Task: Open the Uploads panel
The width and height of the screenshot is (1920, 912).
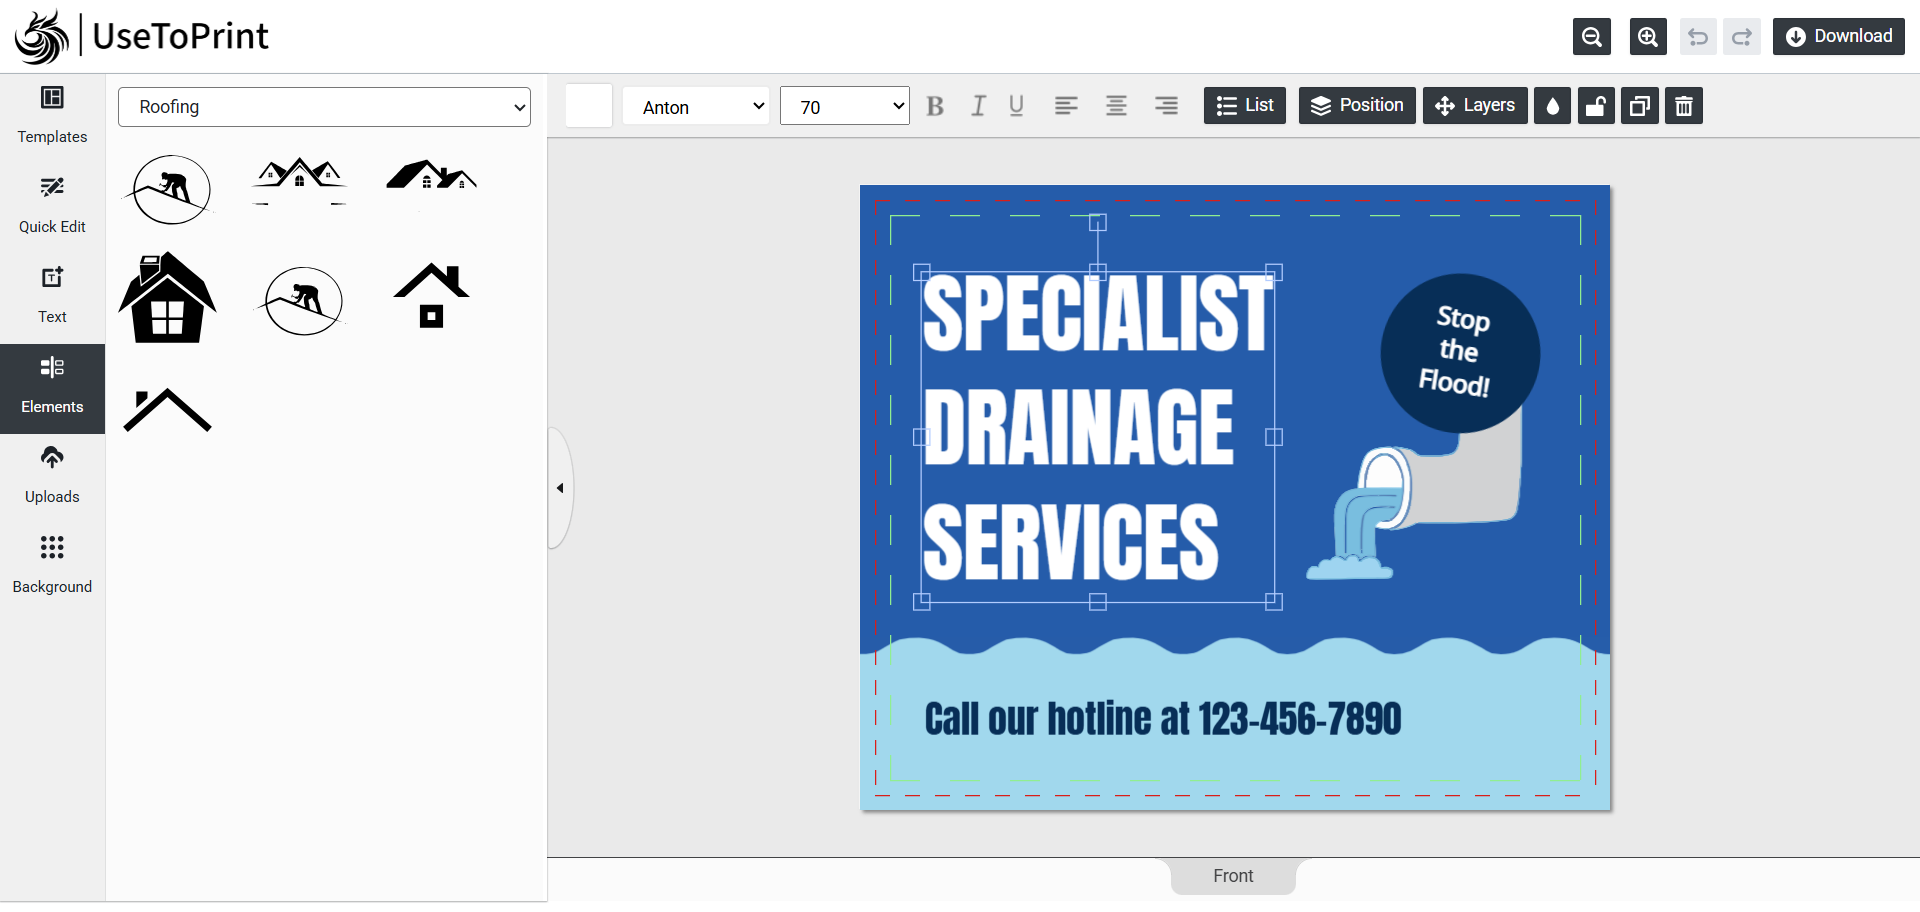Action: click(x=52, y=475)
